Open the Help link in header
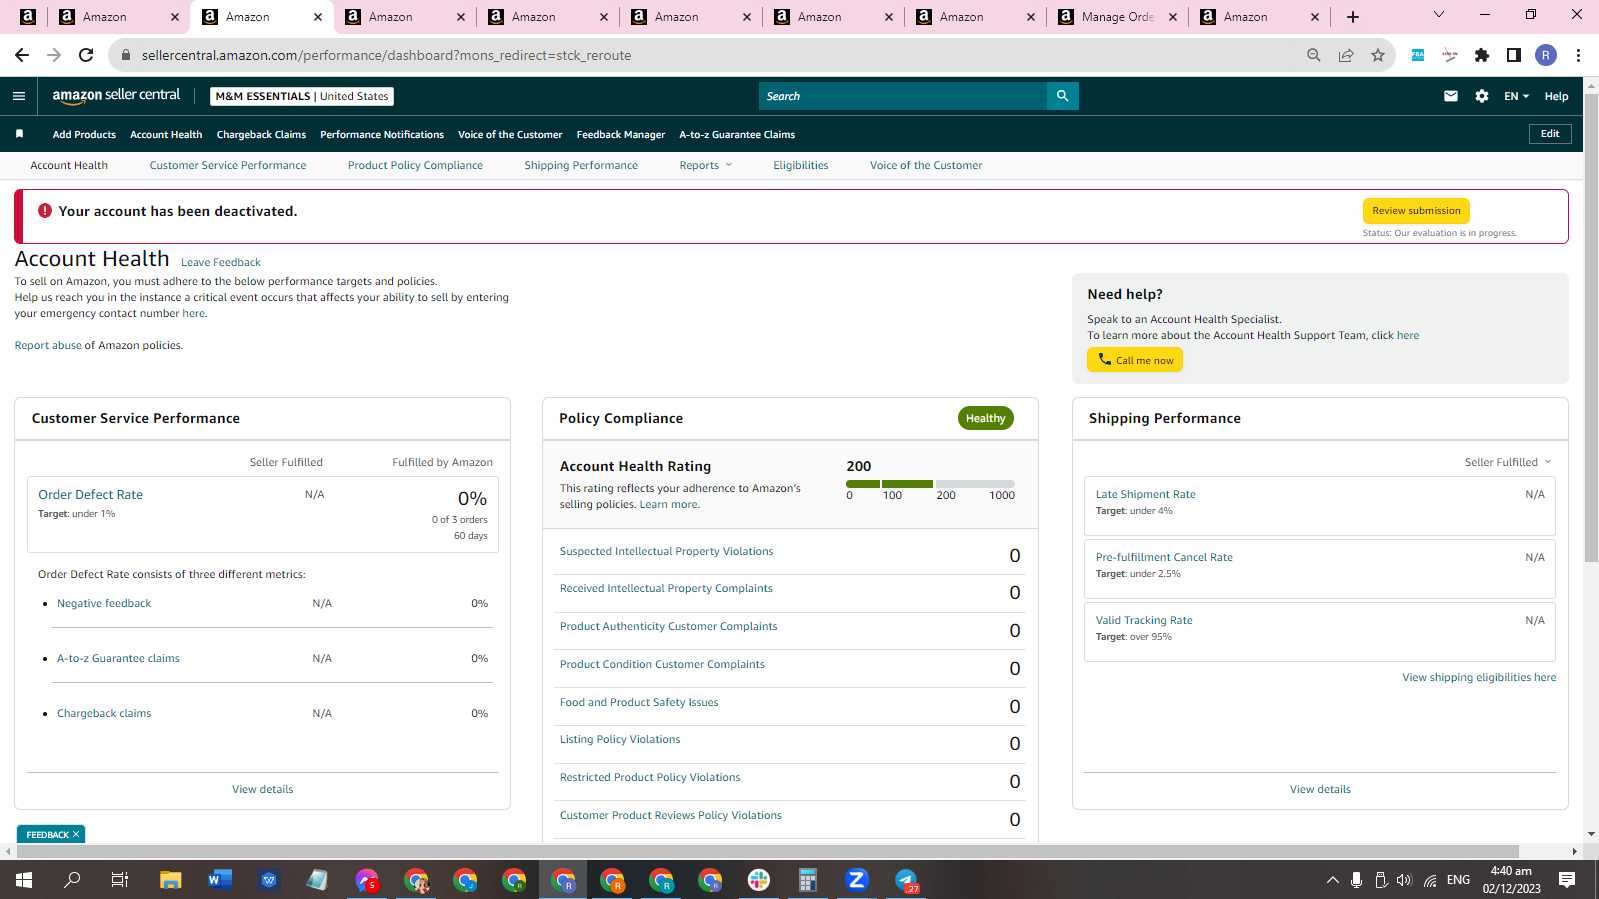The width and height of the screenshot is (1599, 899). 1556,96
